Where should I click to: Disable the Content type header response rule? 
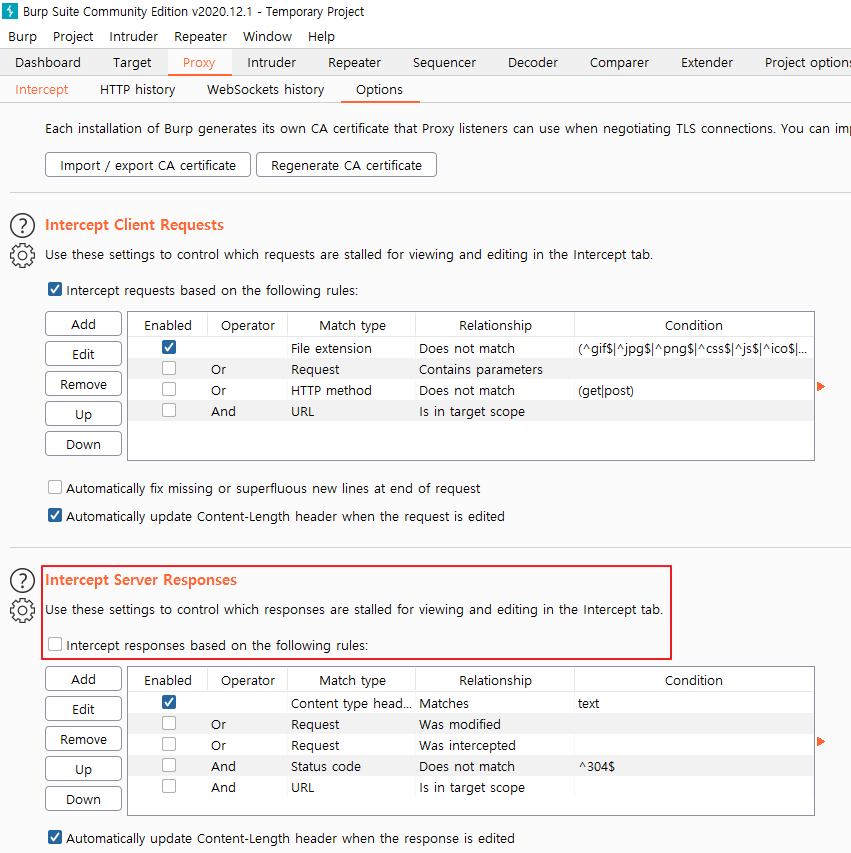click(169, 702)
